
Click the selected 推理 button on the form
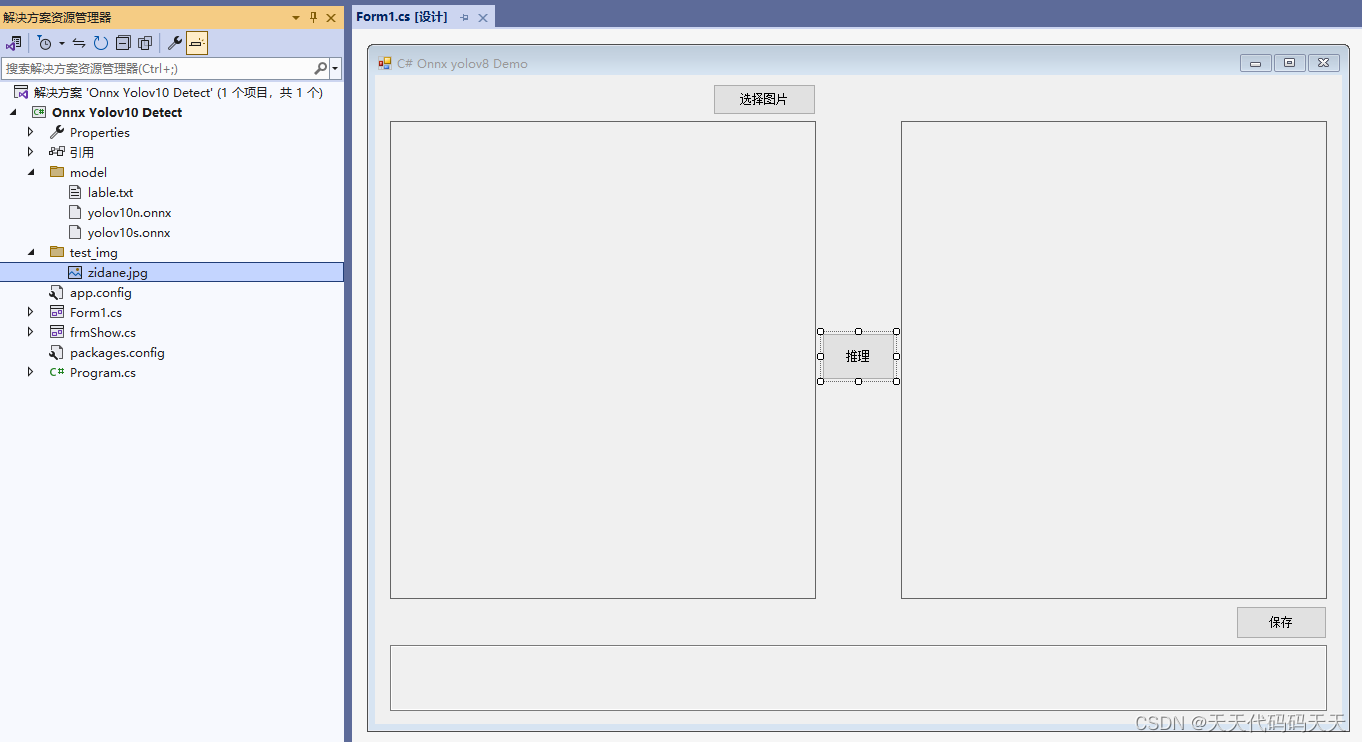858,356
